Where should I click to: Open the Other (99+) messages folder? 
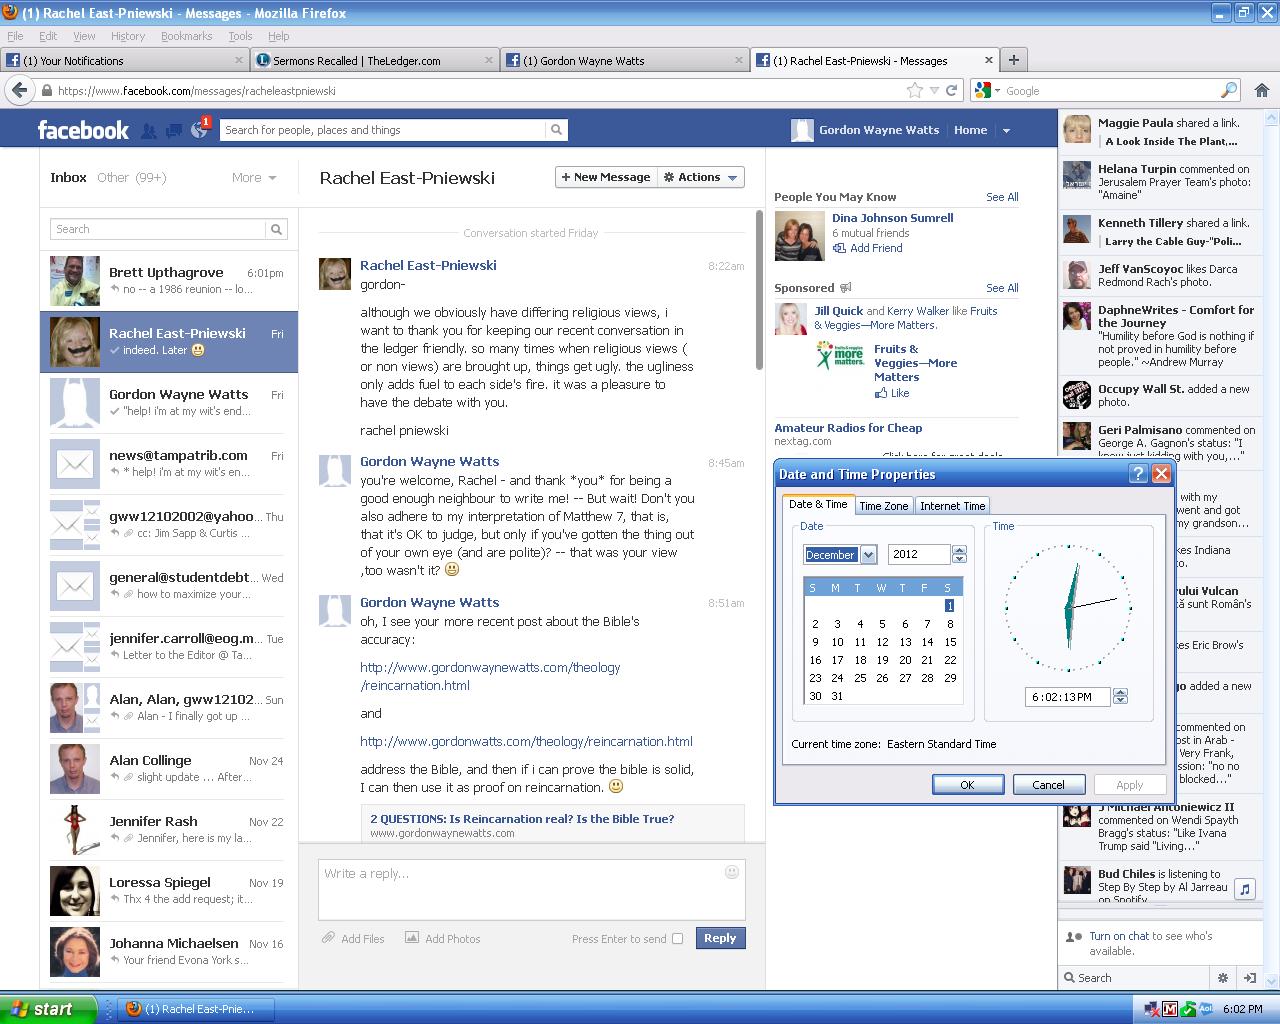131,178
